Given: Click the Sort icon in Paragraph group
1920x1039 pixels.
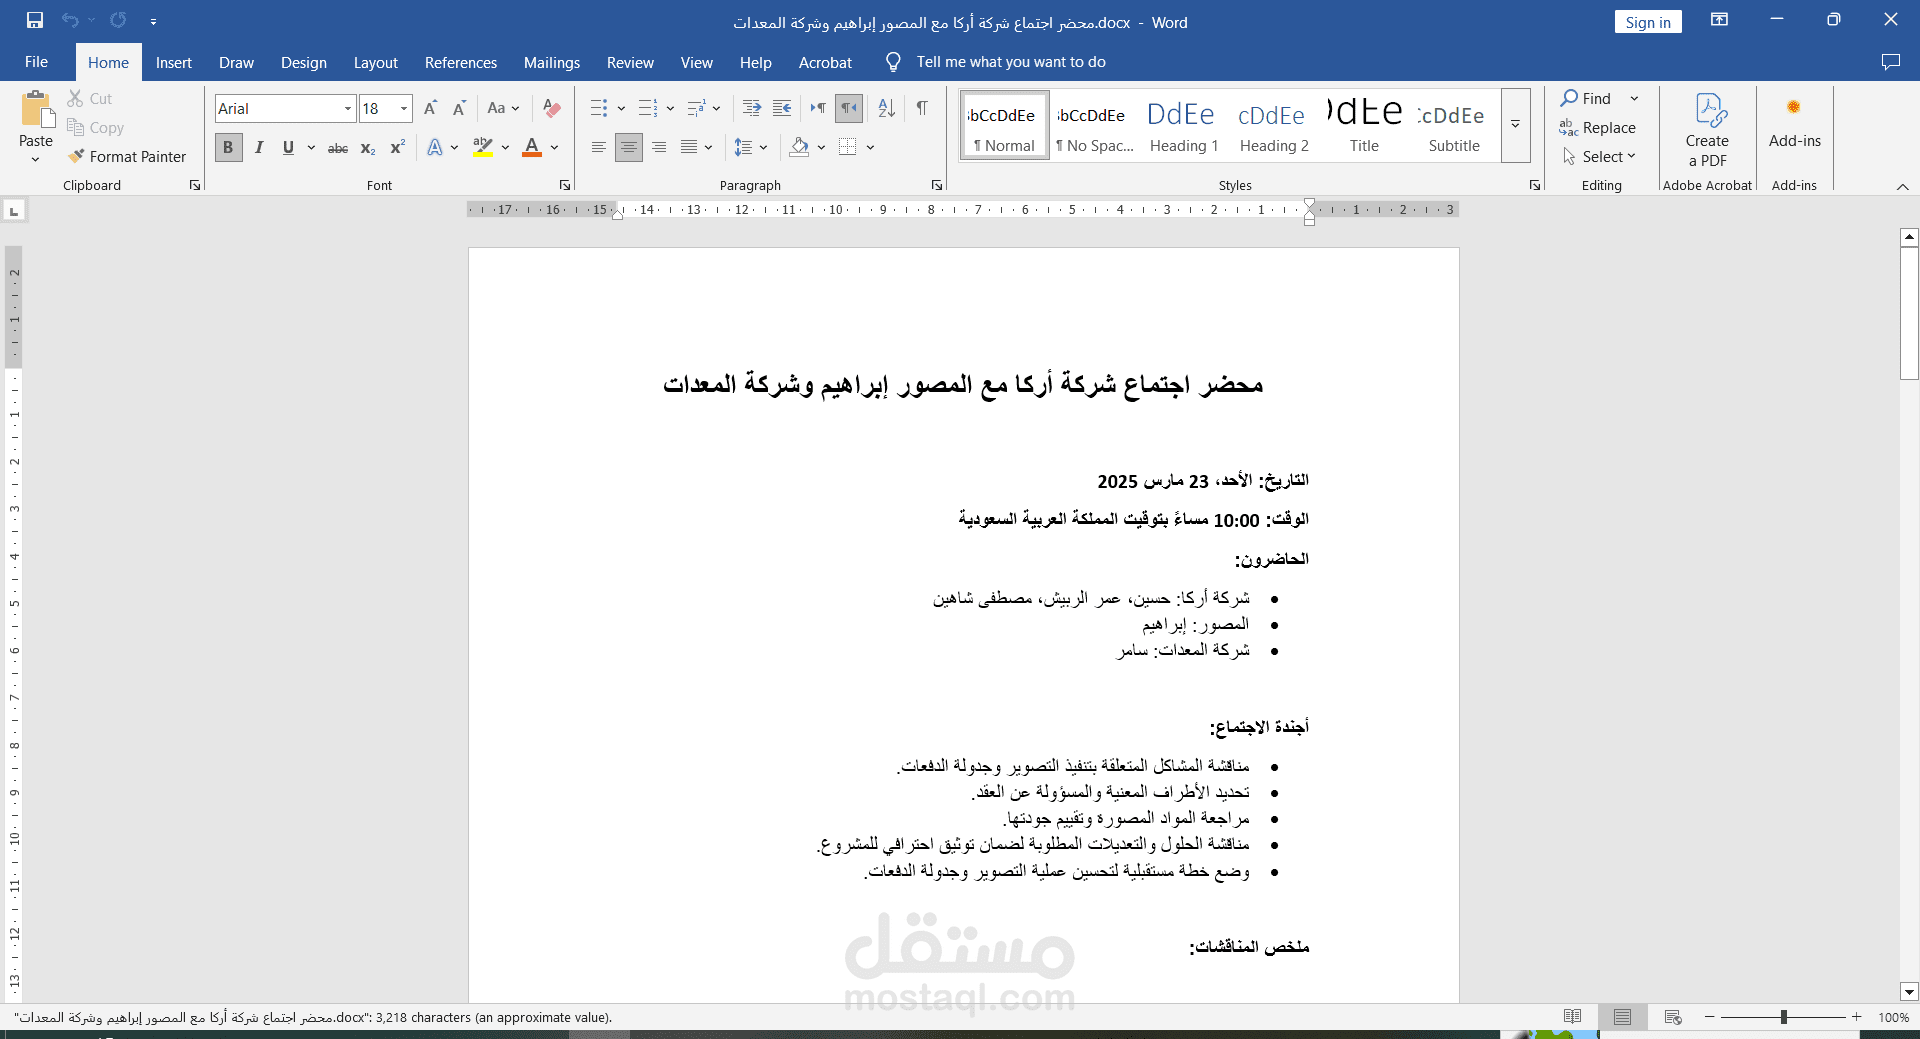Looking at the screenshot, I should point(885,108).
